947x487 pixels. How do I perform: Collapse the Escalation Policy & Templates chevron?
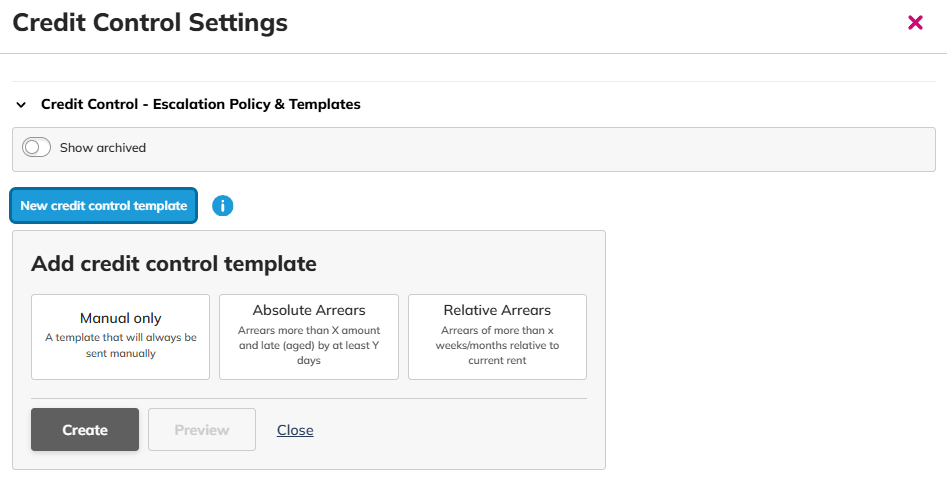(x=21, y=105)
